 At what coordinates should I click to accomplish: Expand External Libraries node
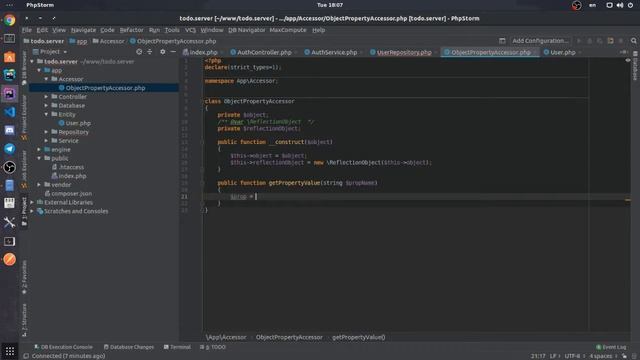(x=32, y=202)
